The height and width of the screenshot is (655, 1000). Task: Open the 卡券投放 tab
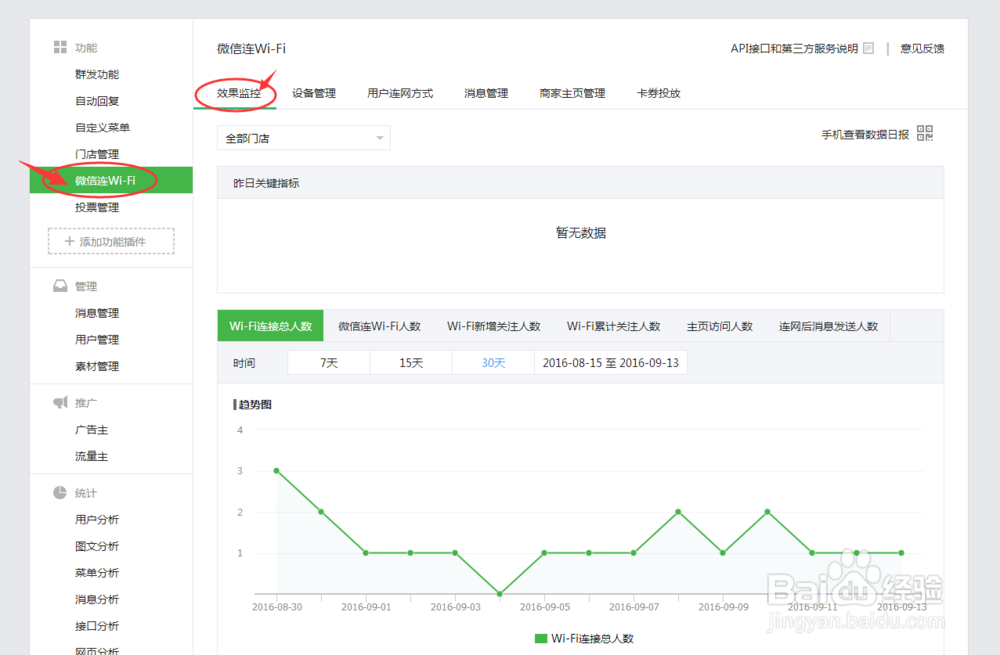coord(658,93)
